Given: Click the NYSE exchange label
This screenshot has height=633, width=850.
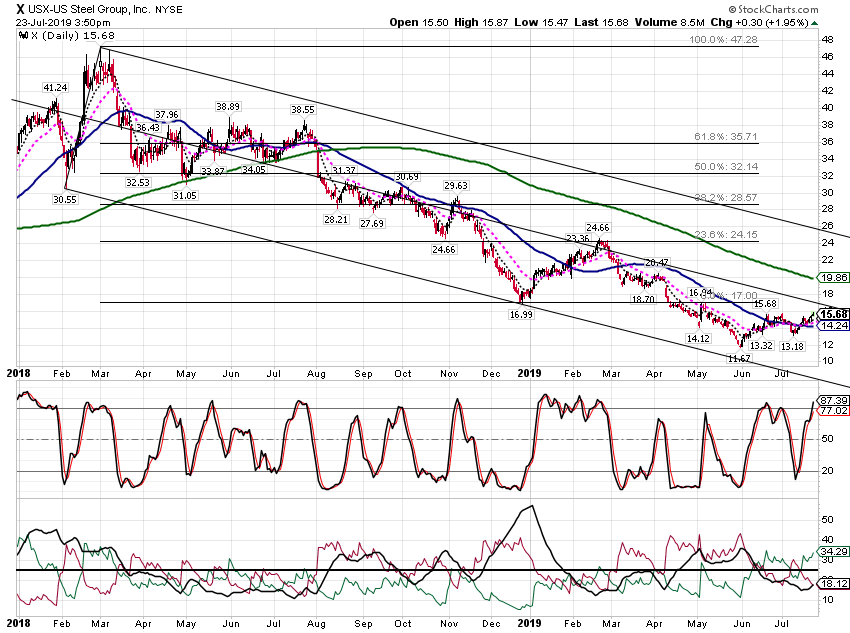Looking at the screenshot, I should (169, 10).
